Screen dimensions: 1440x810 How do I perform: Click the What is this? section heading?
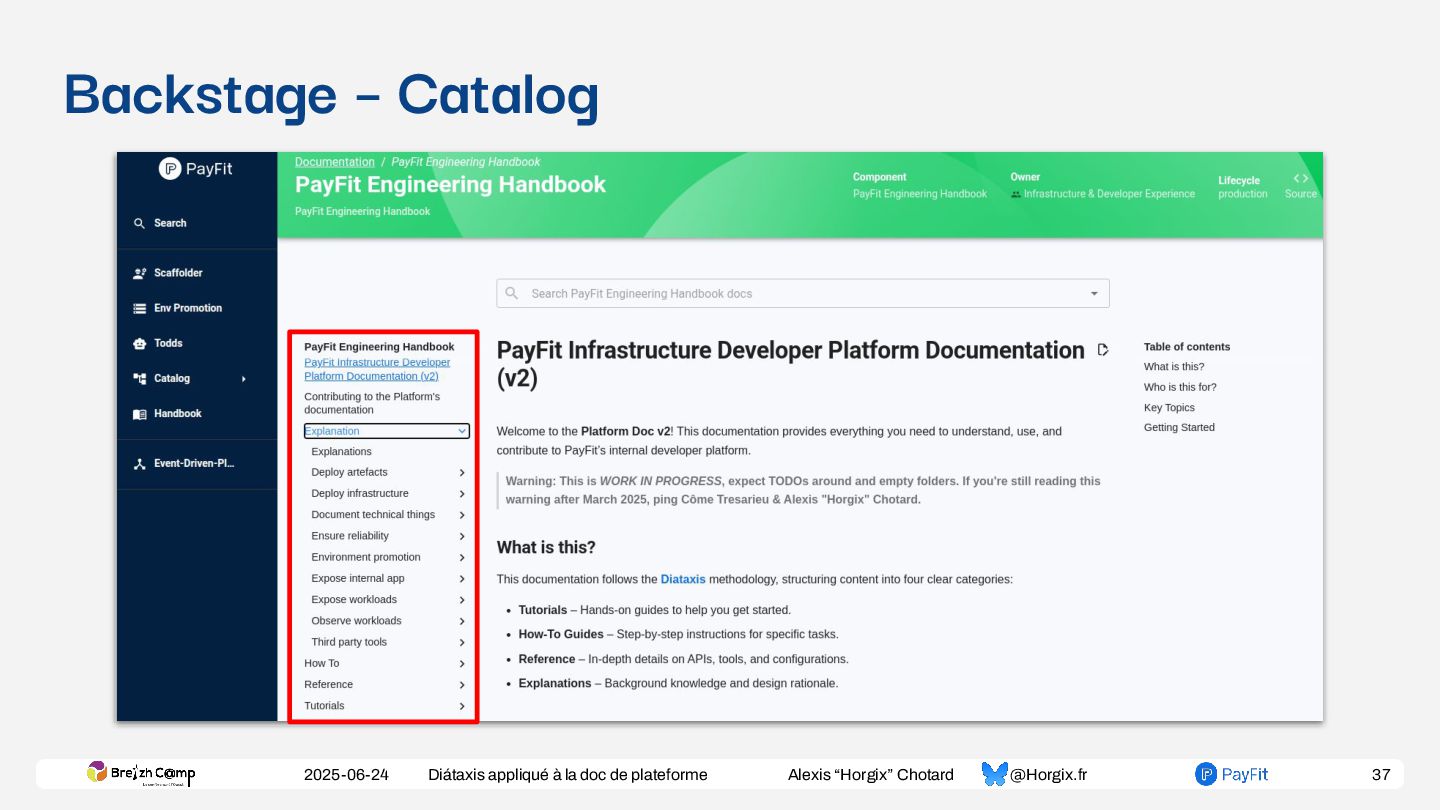(546, 548)
